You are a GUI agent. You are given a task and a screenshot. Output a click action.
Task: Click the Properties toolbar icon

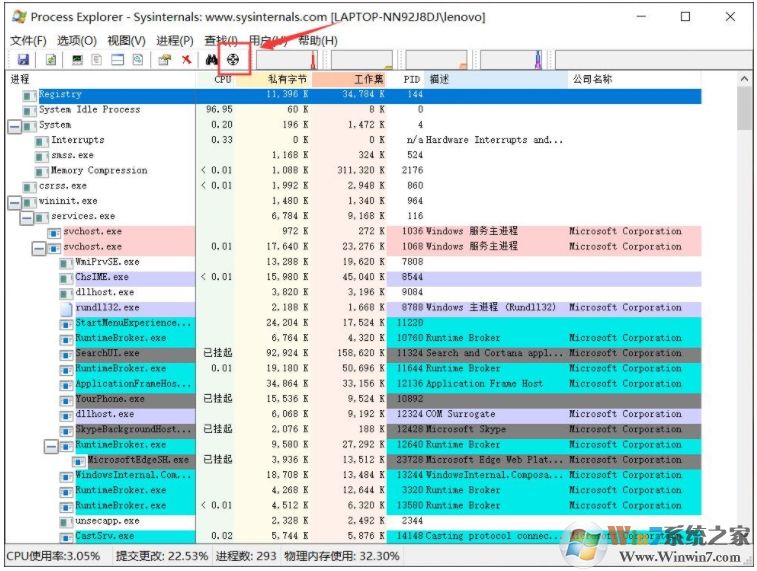(165, 60)
